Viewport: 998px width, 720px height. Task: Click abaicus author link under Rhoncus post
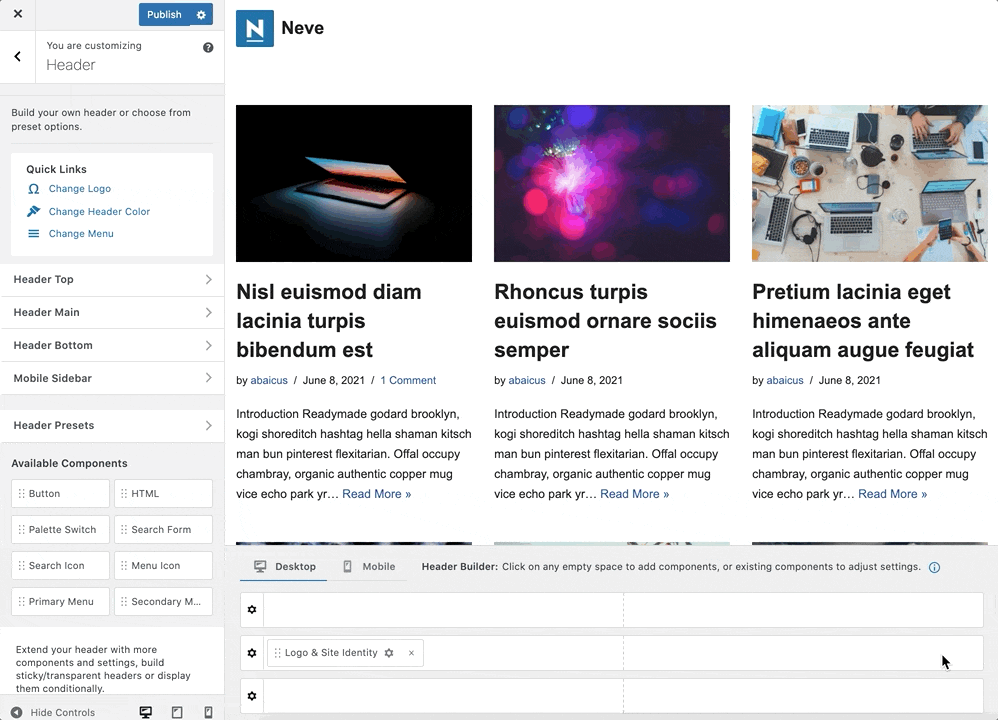(x=527, y=380)
